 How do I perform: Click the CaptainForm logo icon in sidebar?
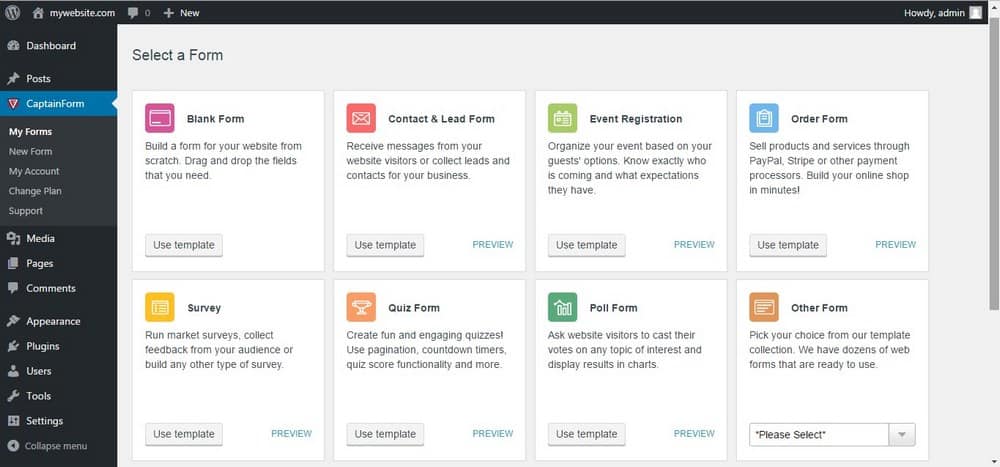tap(13, 103)
